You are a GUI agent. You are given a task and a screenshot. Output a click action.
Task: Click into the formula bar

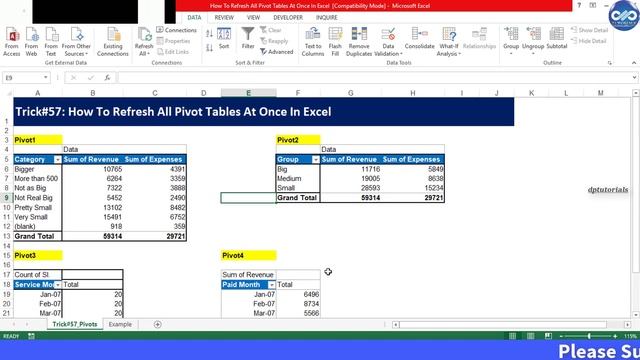click(x=373, y=78)
